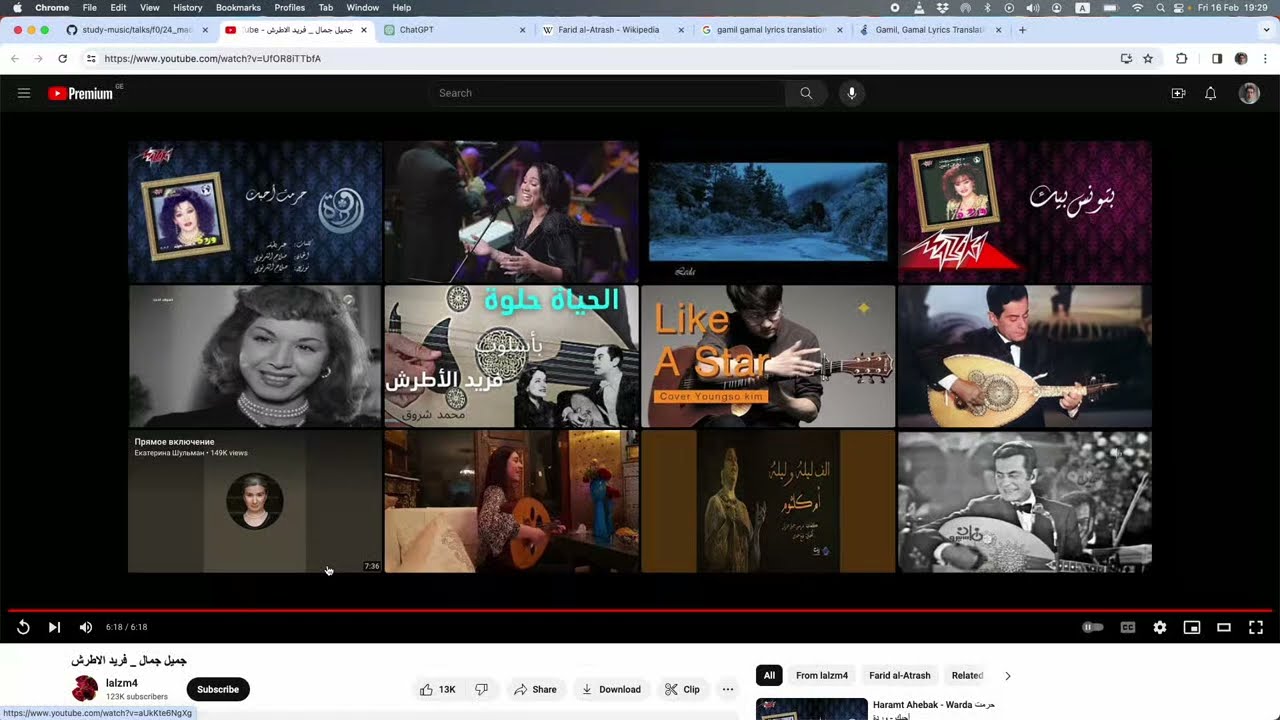The width and height of the screenshot is (1280, 720).
Task: Switch to the miniplayer
Action: 1192,627
